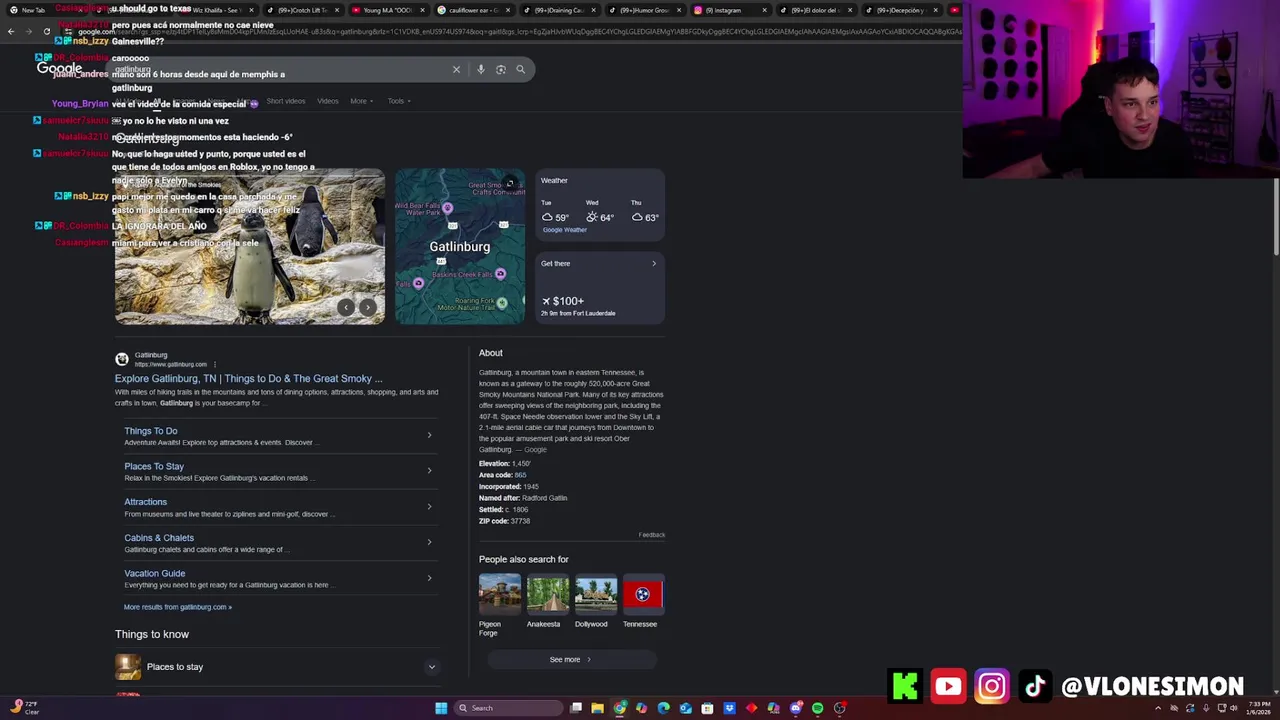Click the Gatlinburg map preview
Image resolution: width=1280 pixels, height=720 pixels.
[x=460, y=246]
